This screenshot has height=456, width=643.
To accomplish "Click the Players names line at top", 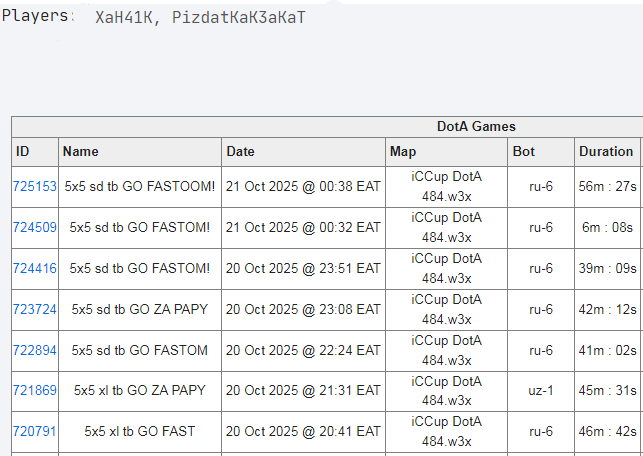I will click(200, 18).
